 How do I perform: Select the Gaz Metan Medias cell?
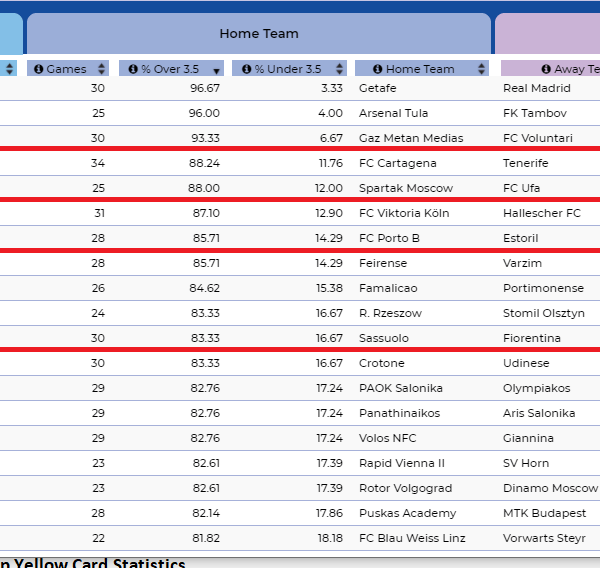pos(411,138)
